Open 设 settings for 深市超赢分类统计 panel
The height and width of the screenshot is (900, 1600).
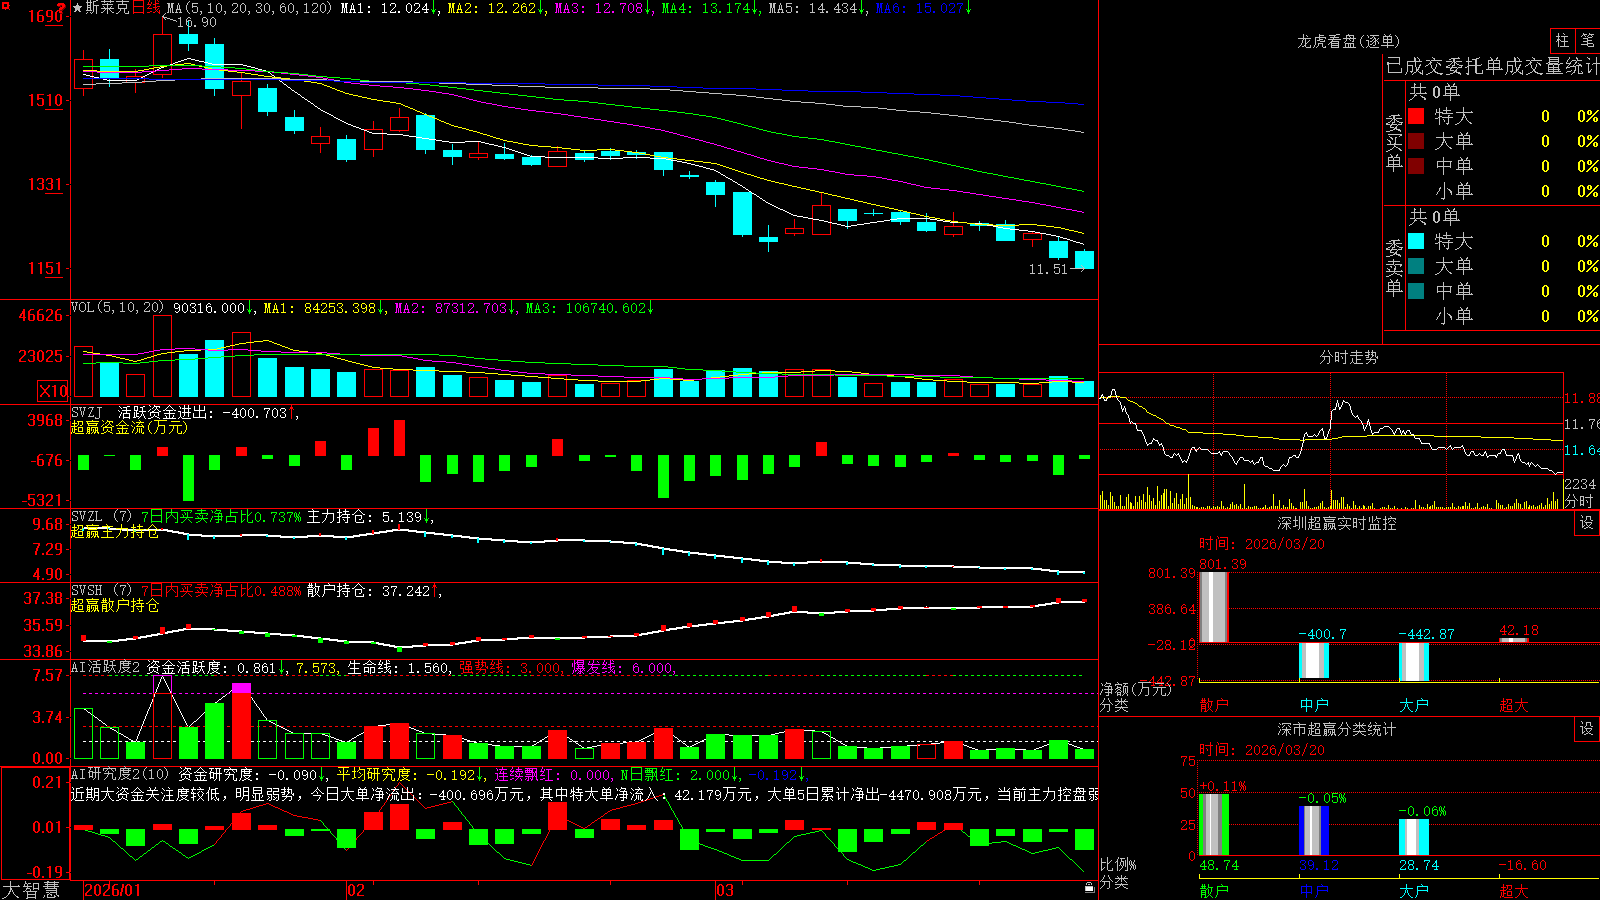pos(1587,729)
